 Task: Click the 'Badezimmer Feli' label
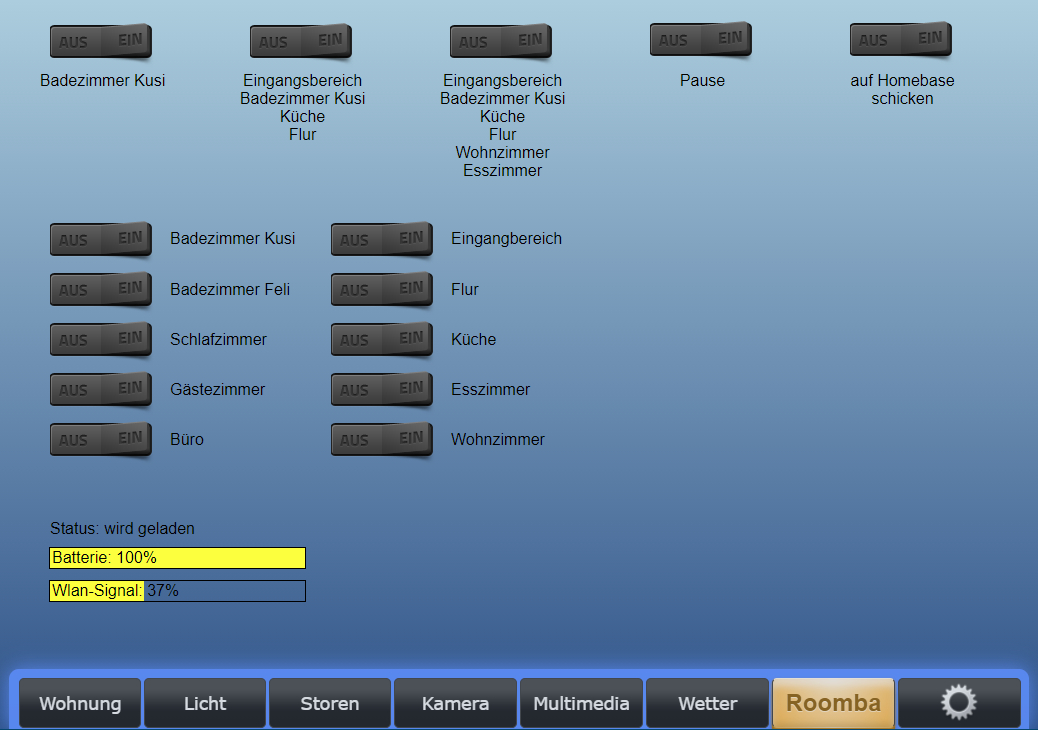tap(230, 290)
